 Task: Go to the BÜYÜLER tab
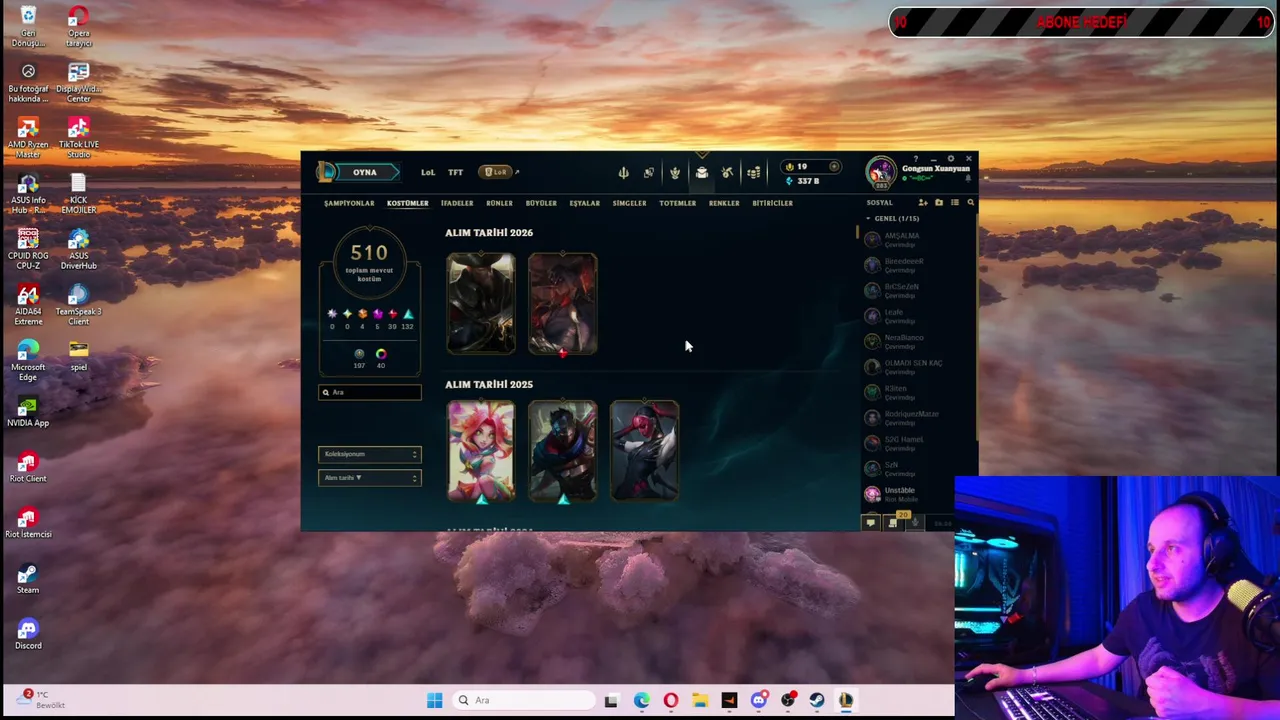pyautogui.click(x=541, y=203)
